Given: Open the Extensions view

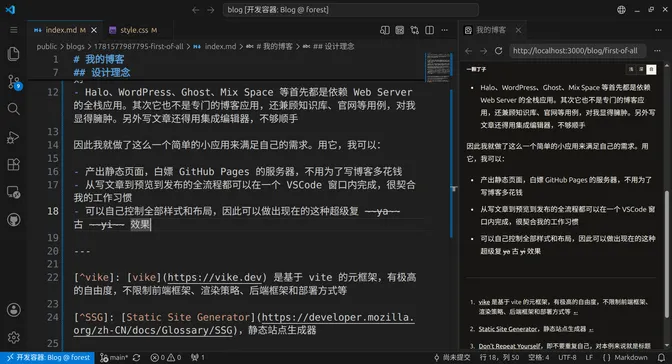Looking at the screenshot, I should point(13,165).
